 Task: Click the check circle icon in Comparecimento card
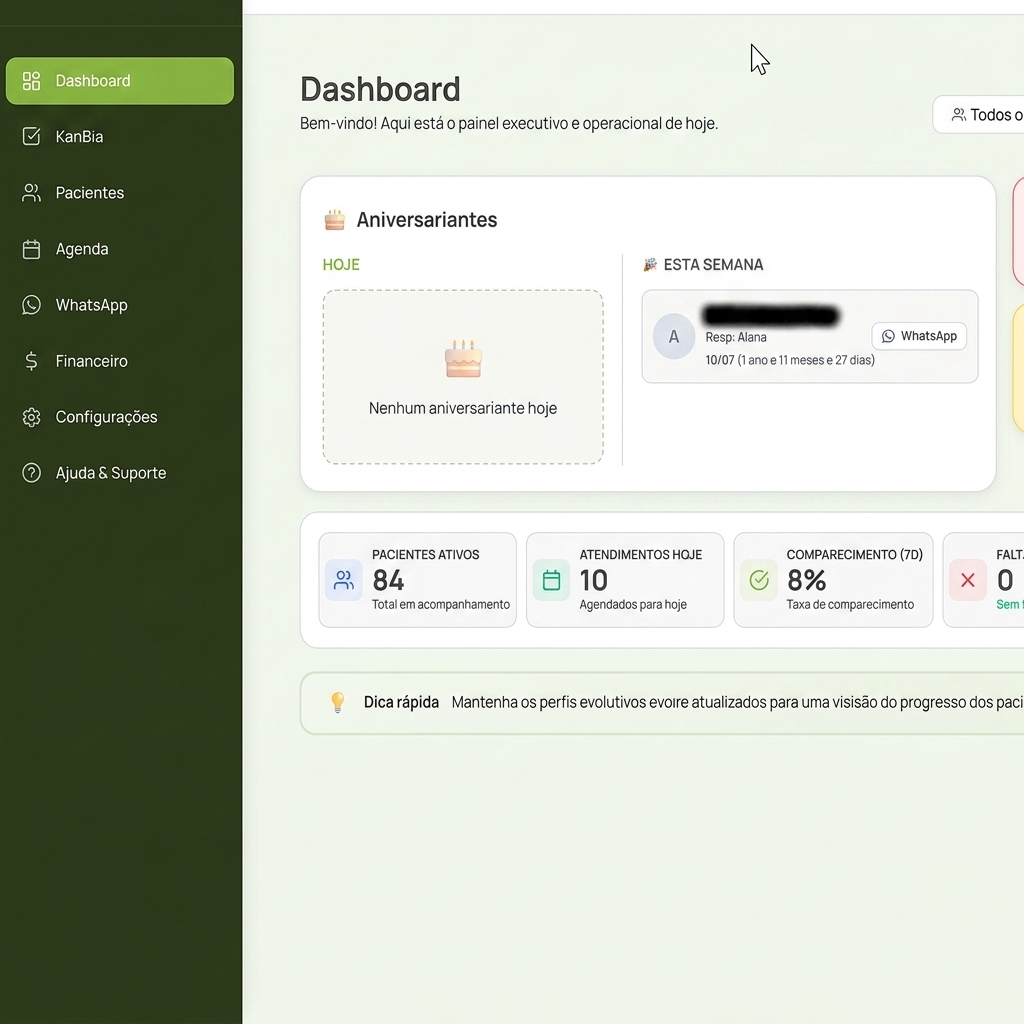[x=759, y=580]
